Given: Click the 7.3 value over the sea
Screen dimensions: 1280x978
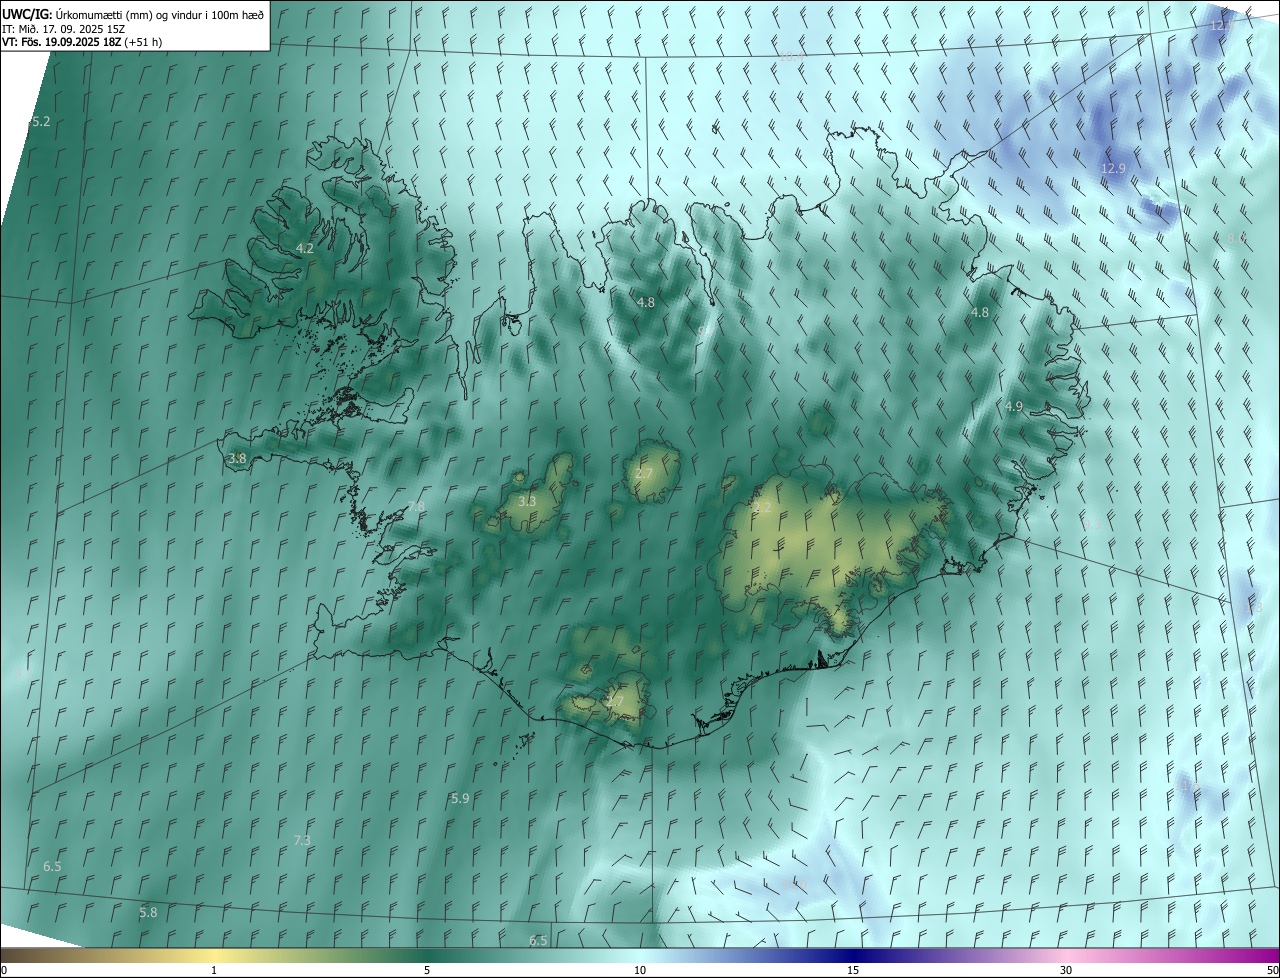Looking at the screenshot, I should (x=302, y=840).
